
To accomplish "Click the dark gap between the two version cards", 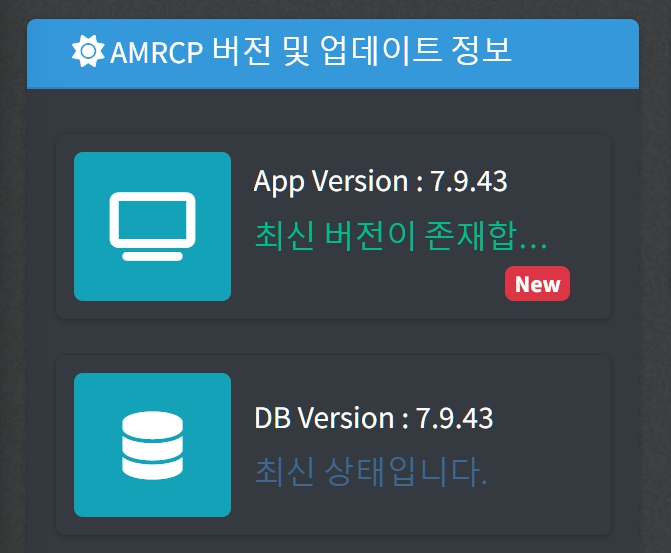I will pyautogui.click(x=332, y=337).
